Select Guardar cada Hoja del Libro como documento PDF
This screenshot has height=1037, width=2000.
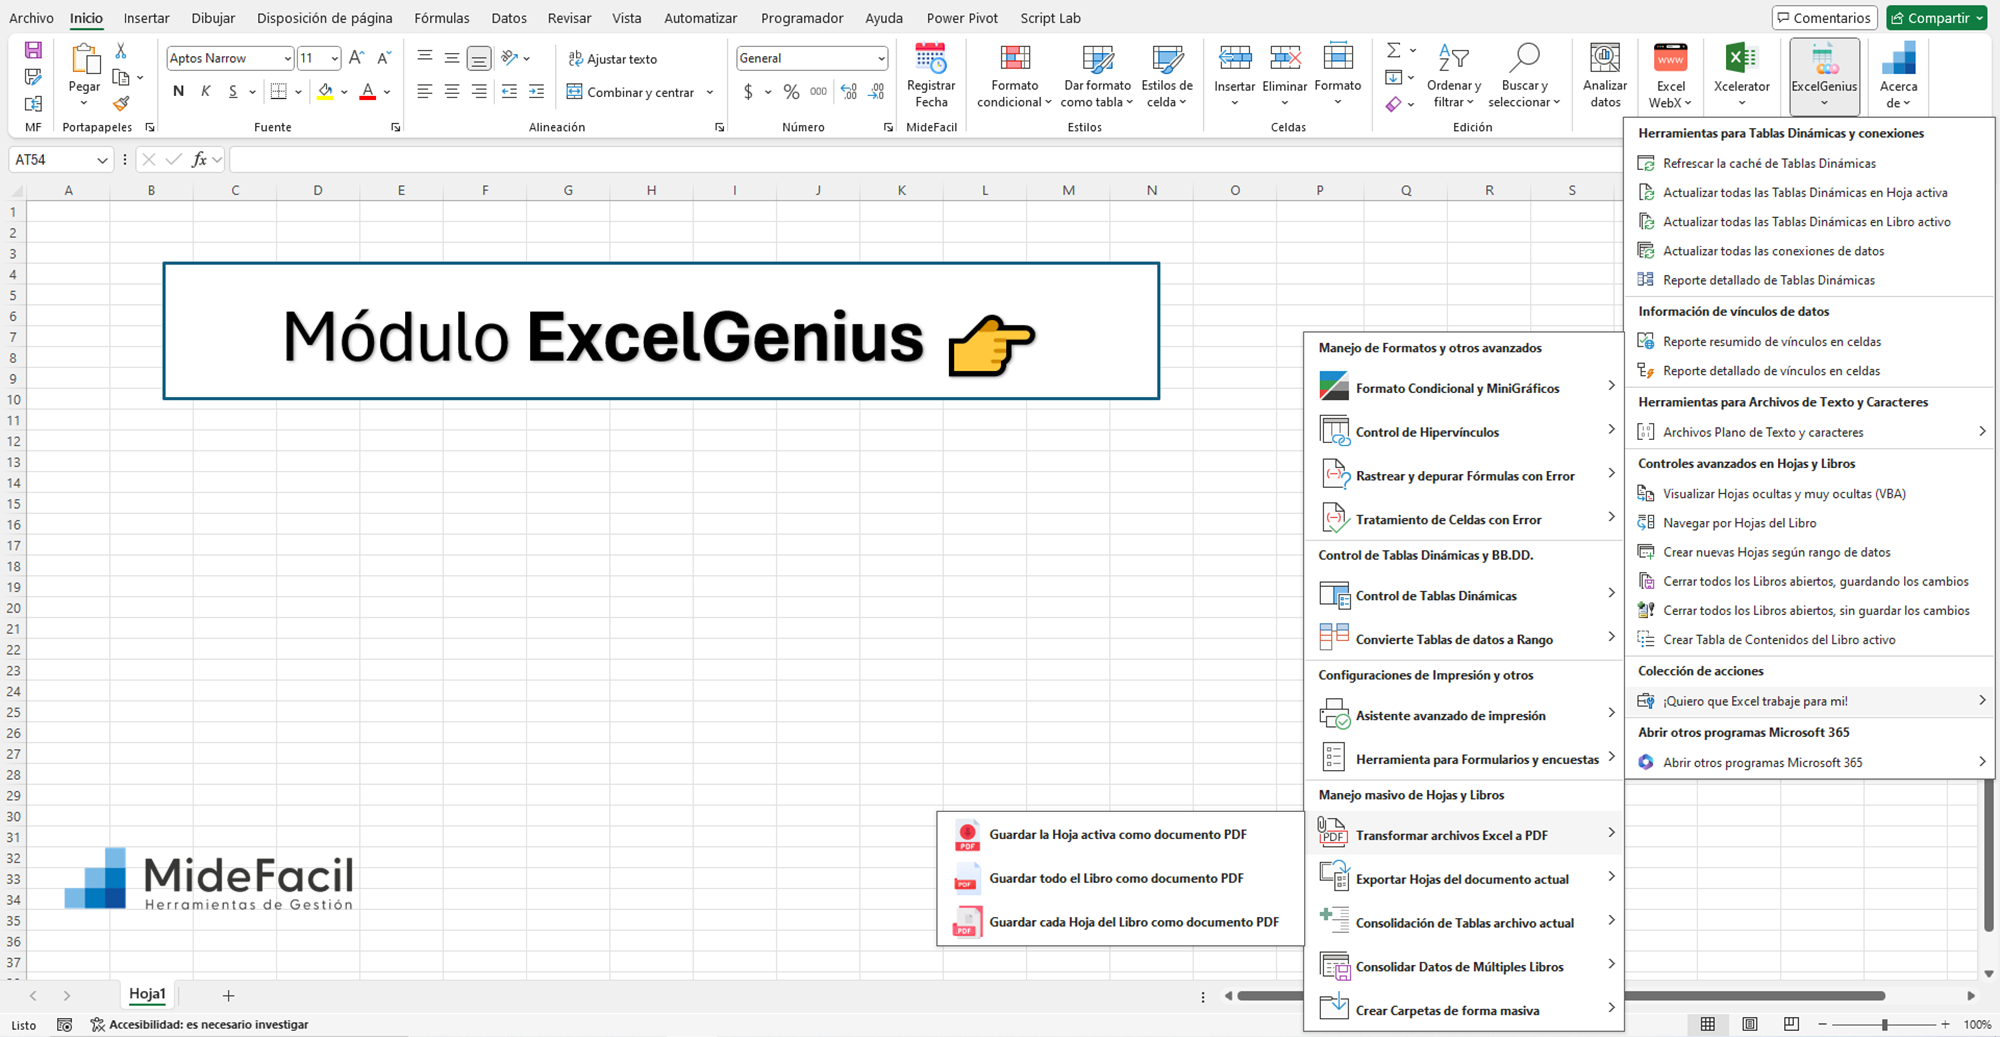click(x=1120, y=922)
